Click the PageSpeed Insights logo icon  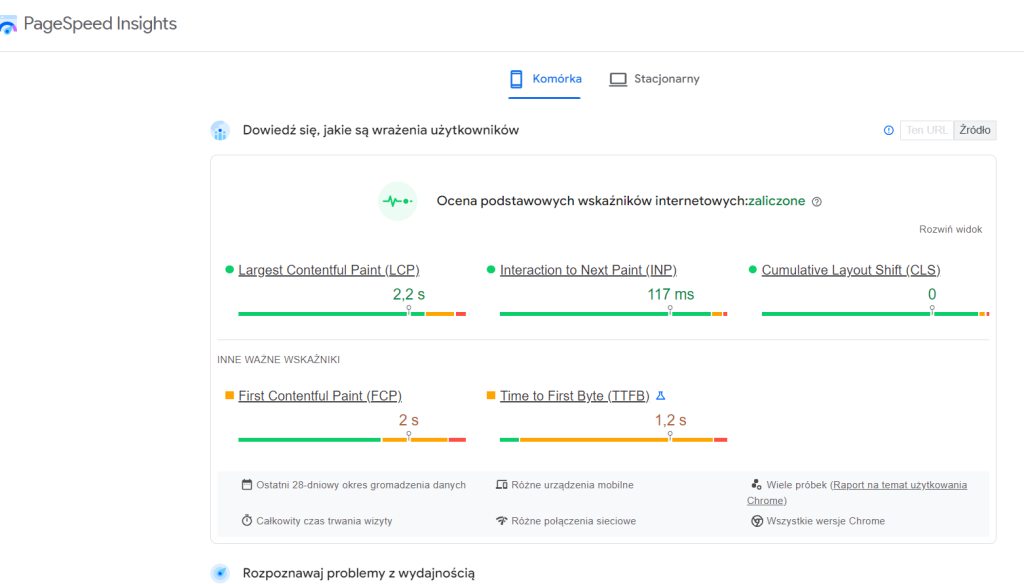click(x=8, y=25)
